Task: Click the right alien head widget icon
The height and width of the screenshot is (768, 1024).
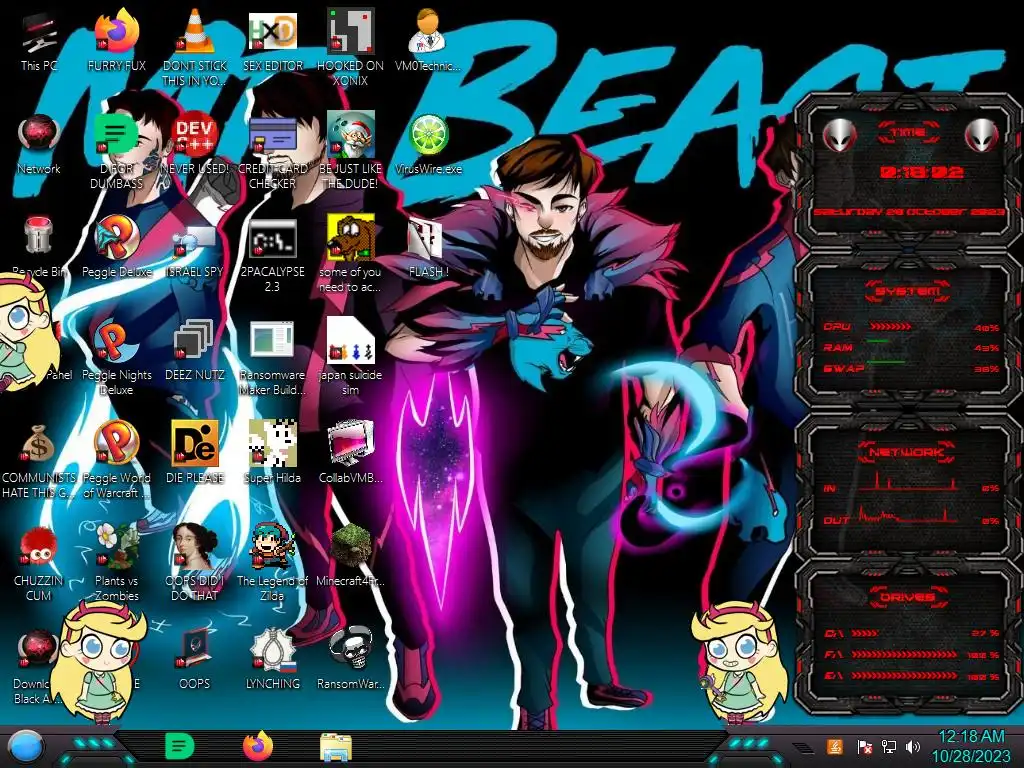Action: 981,136
